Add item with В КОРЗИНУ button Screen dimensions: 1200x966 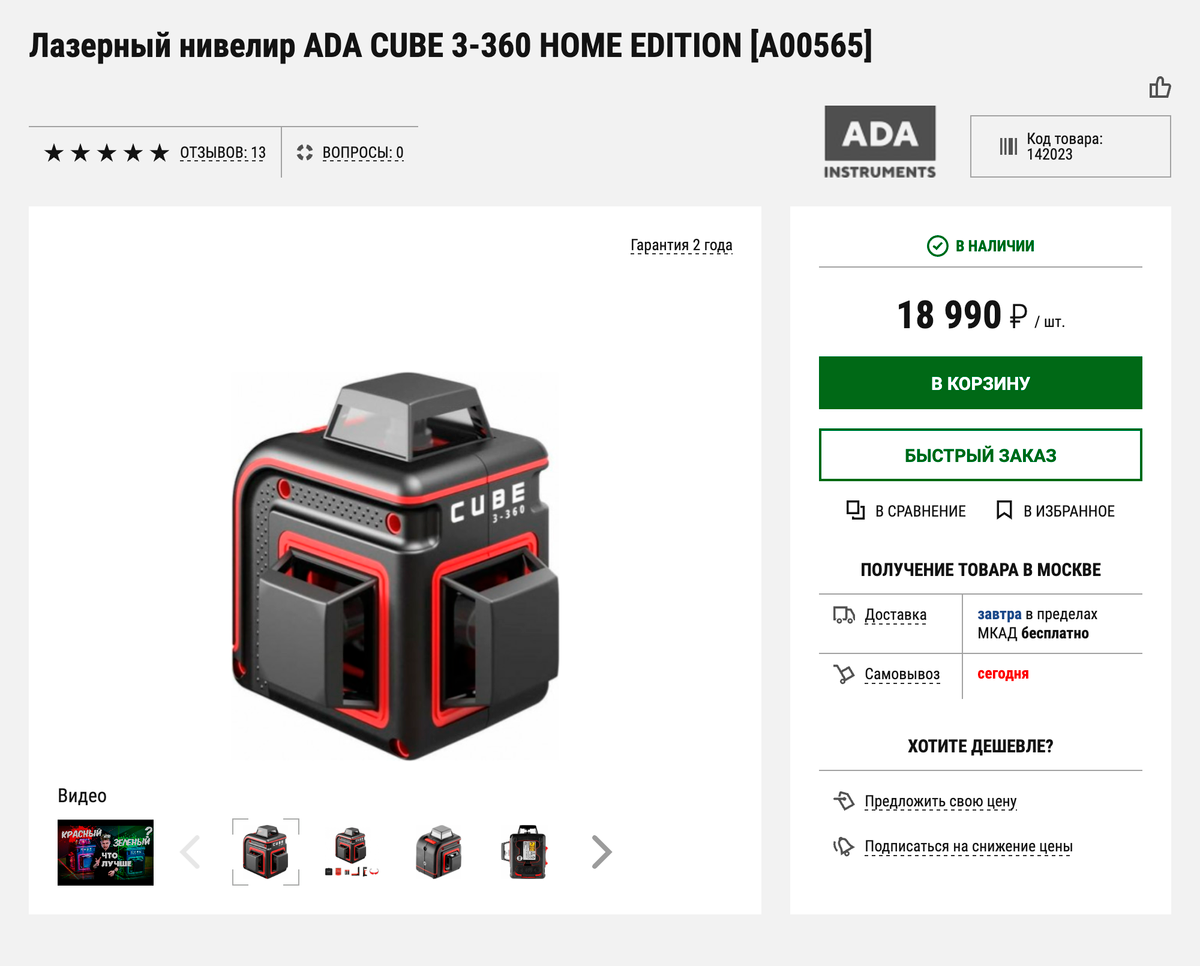(980, 383)
